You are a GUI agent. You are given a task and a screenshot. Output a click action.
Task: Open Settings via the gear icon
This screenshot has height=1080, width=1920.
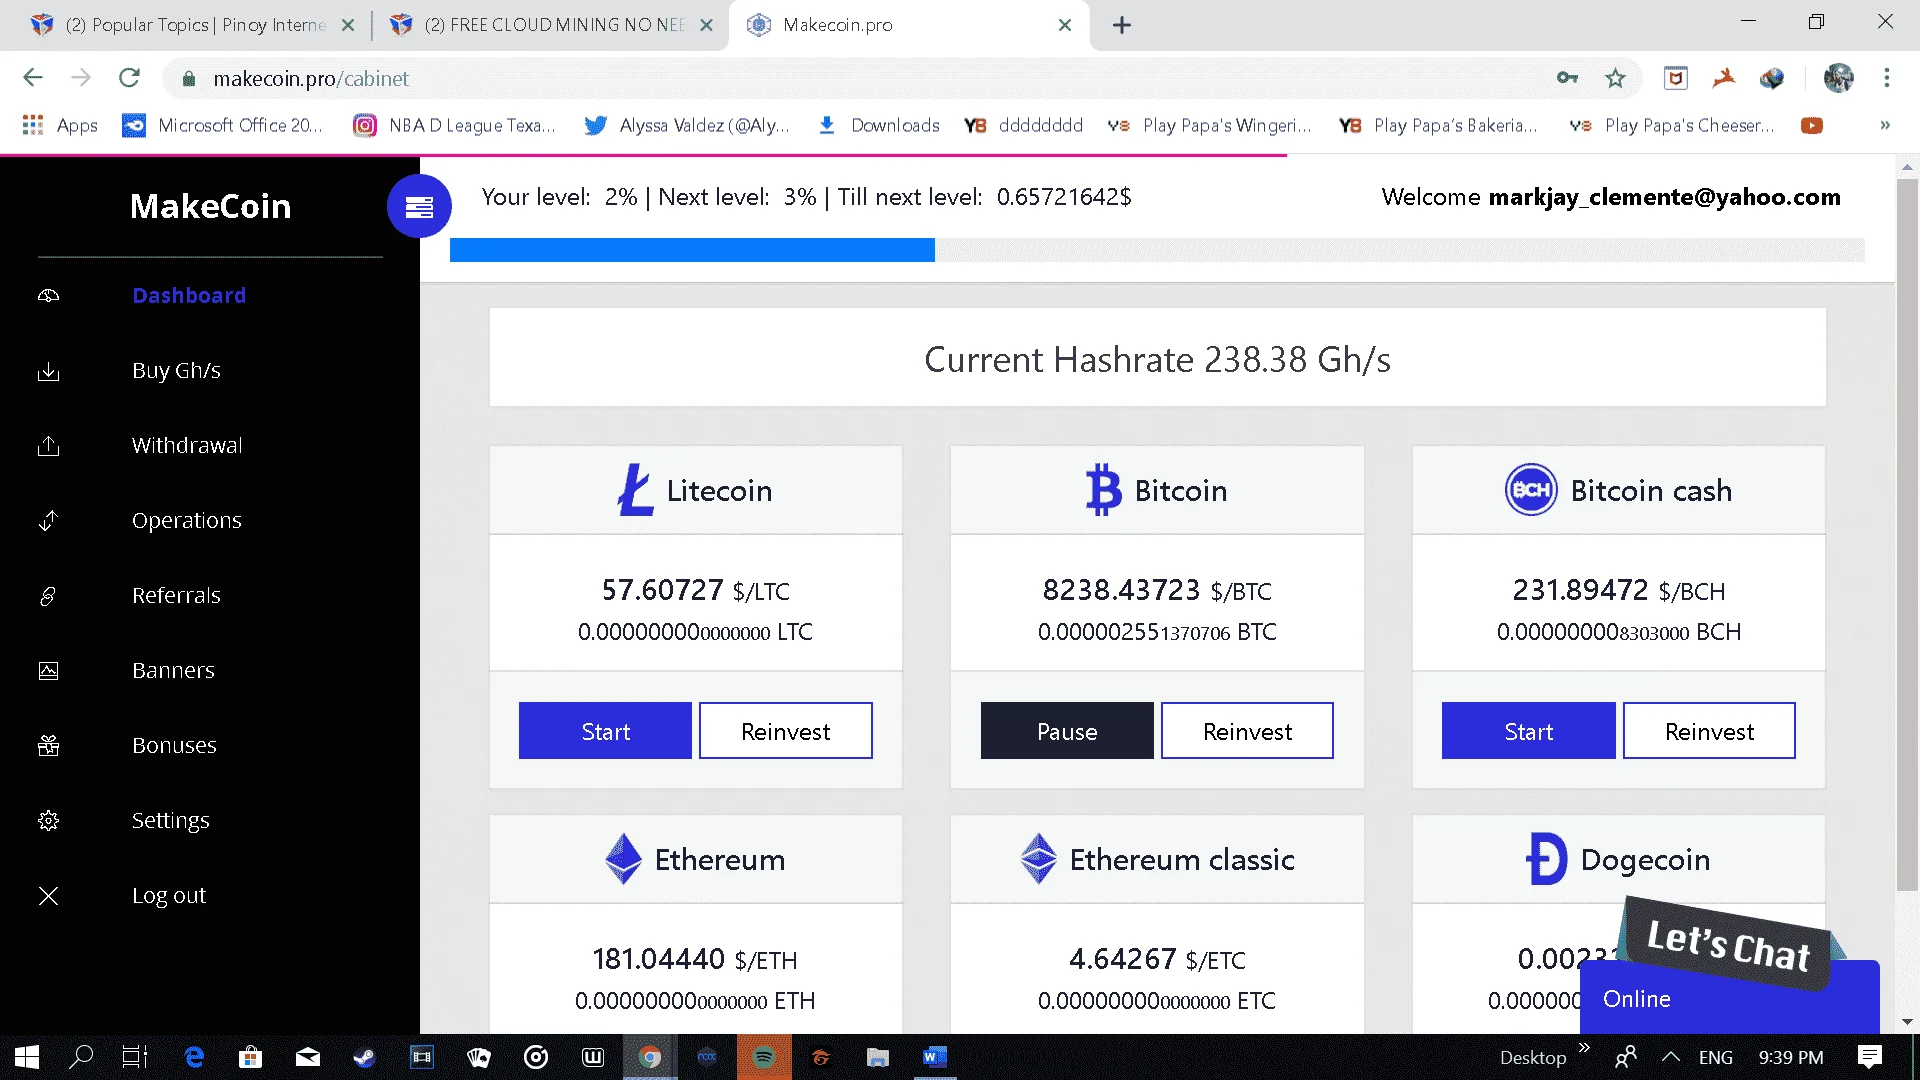(48, 821)
